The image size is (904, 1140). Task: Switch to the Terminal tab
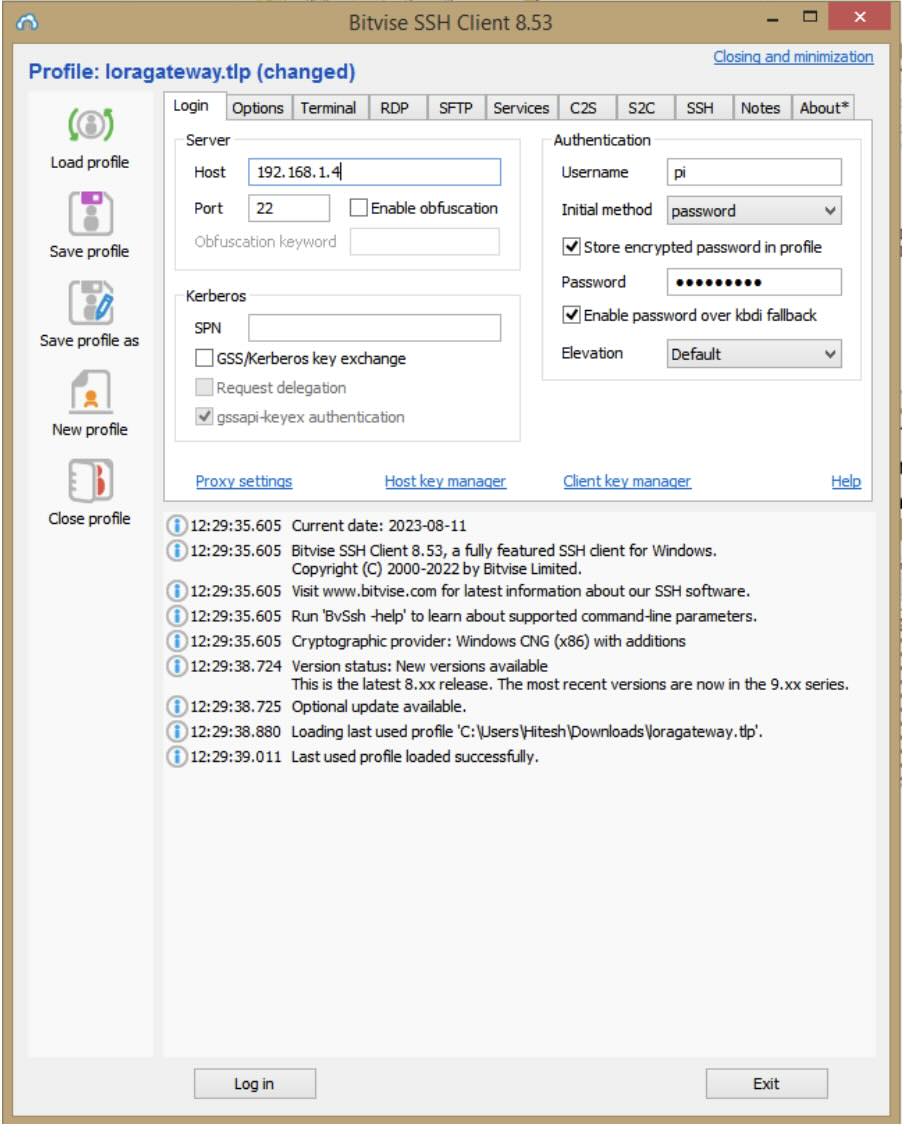pyautogui.click(x=329, y=108)
